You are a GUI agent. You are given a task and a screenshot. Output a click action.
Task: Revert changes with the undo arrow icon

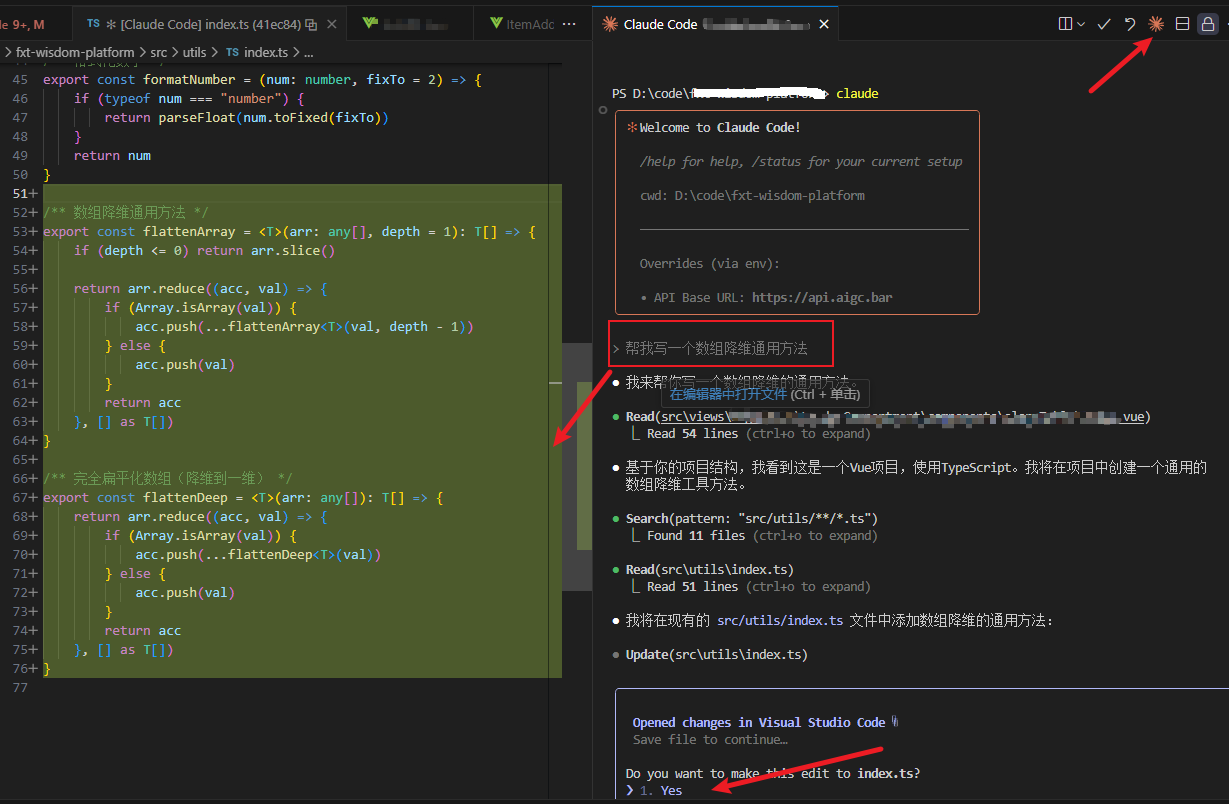pyautogui.click(x=1130, y=24)
